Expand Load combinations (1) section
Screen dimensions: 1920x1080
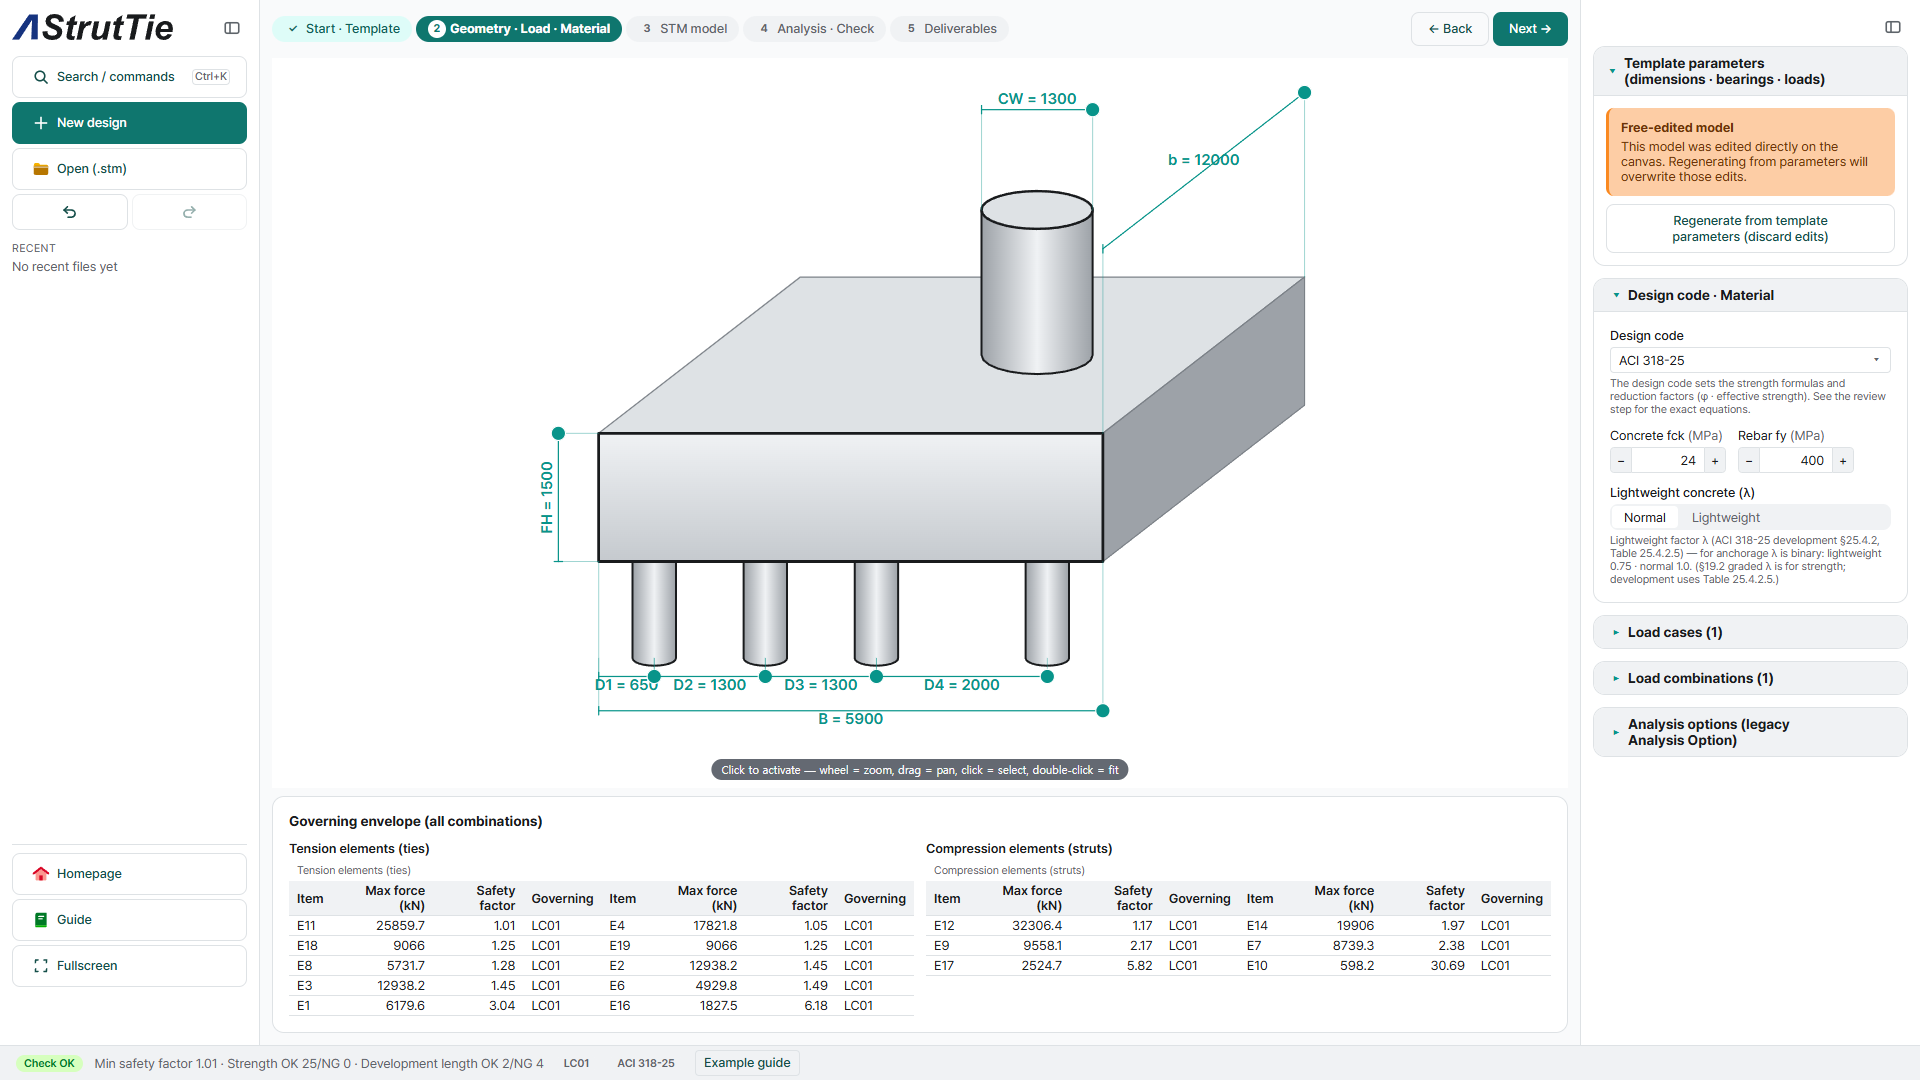[x=1749, y=679]
